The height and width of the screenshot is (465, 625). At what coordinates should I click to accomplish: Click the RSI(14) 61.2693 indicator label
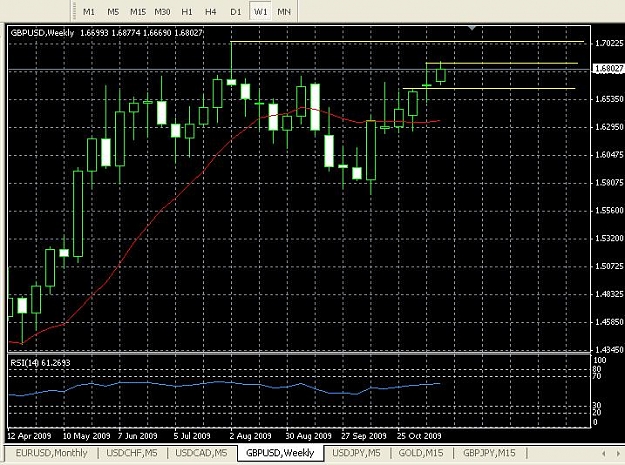(40, 363)
